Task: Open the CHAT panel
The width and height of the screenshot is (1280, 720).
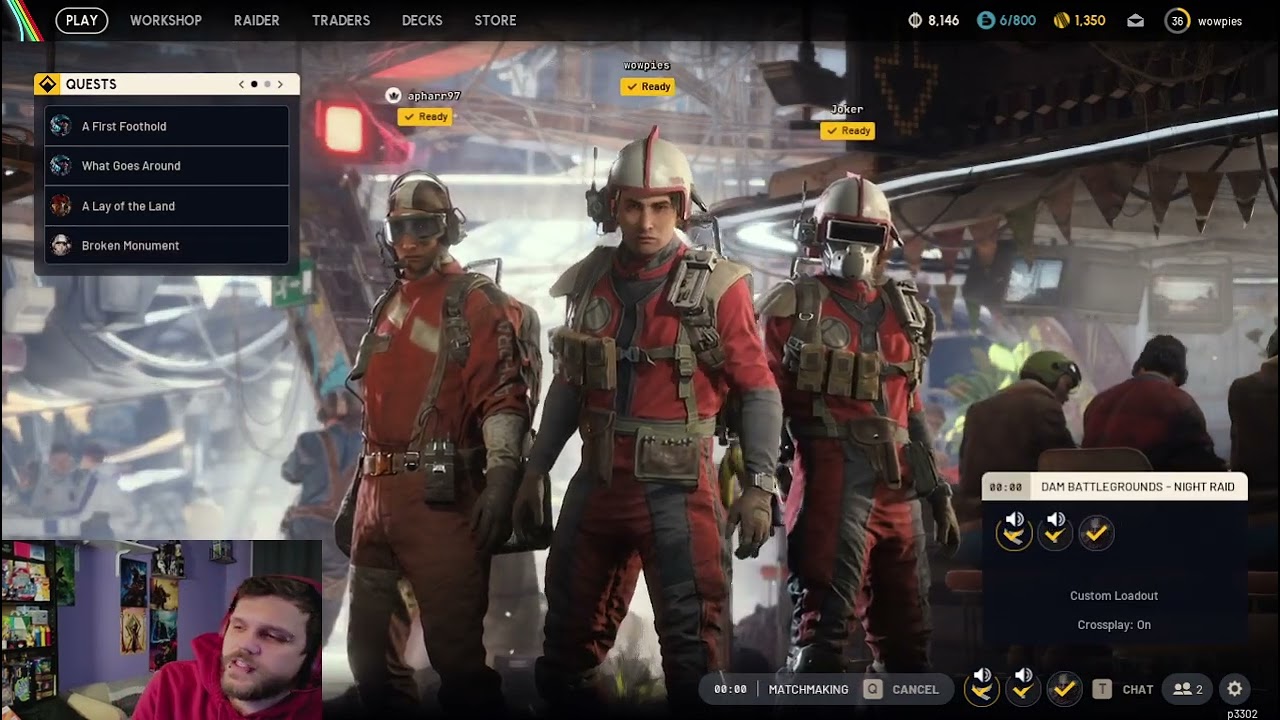Action: point(1138,690)
